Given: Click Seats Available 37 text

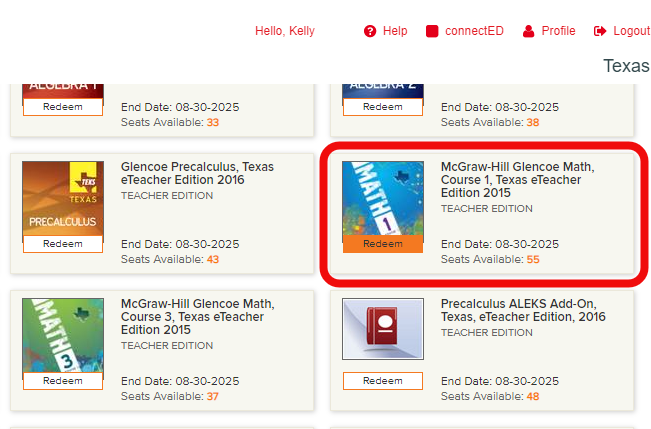Looking at the screenshot, I should tap(170, 397).
